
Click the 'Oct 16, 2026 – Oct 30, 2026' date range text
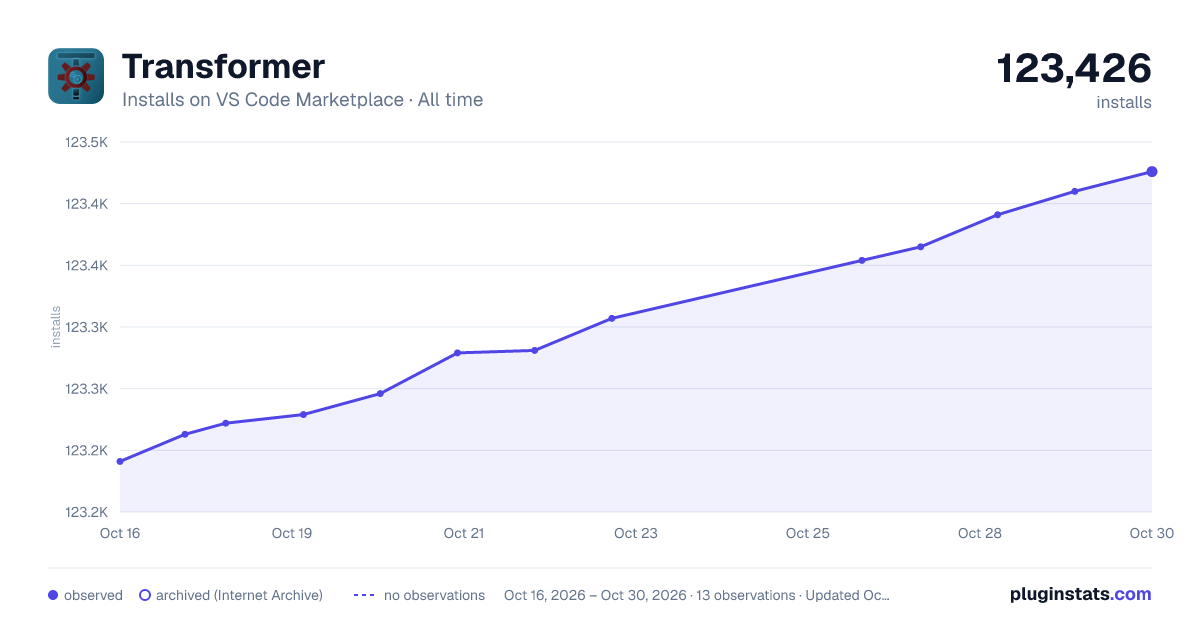point(595,595)
